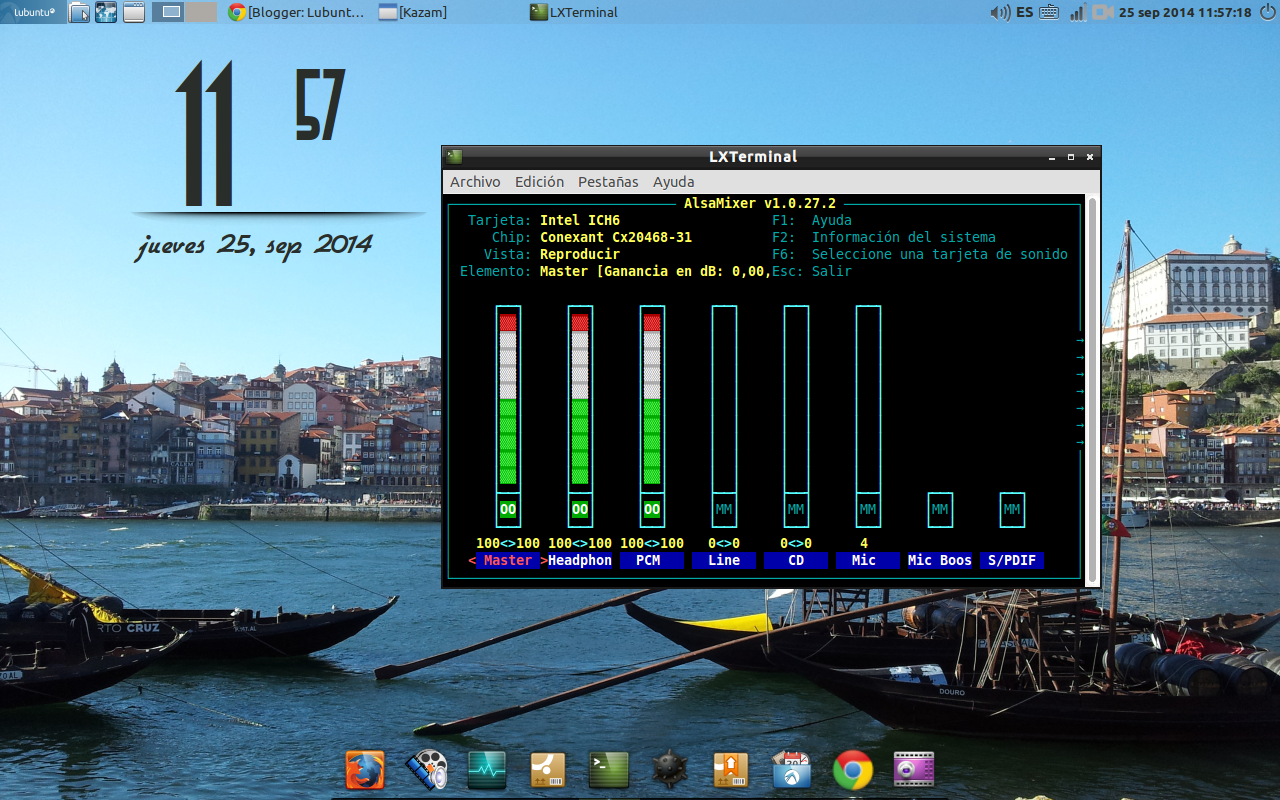Launch LXTerminal from the dock
The image size is (1280, 800).
point(608,770)
